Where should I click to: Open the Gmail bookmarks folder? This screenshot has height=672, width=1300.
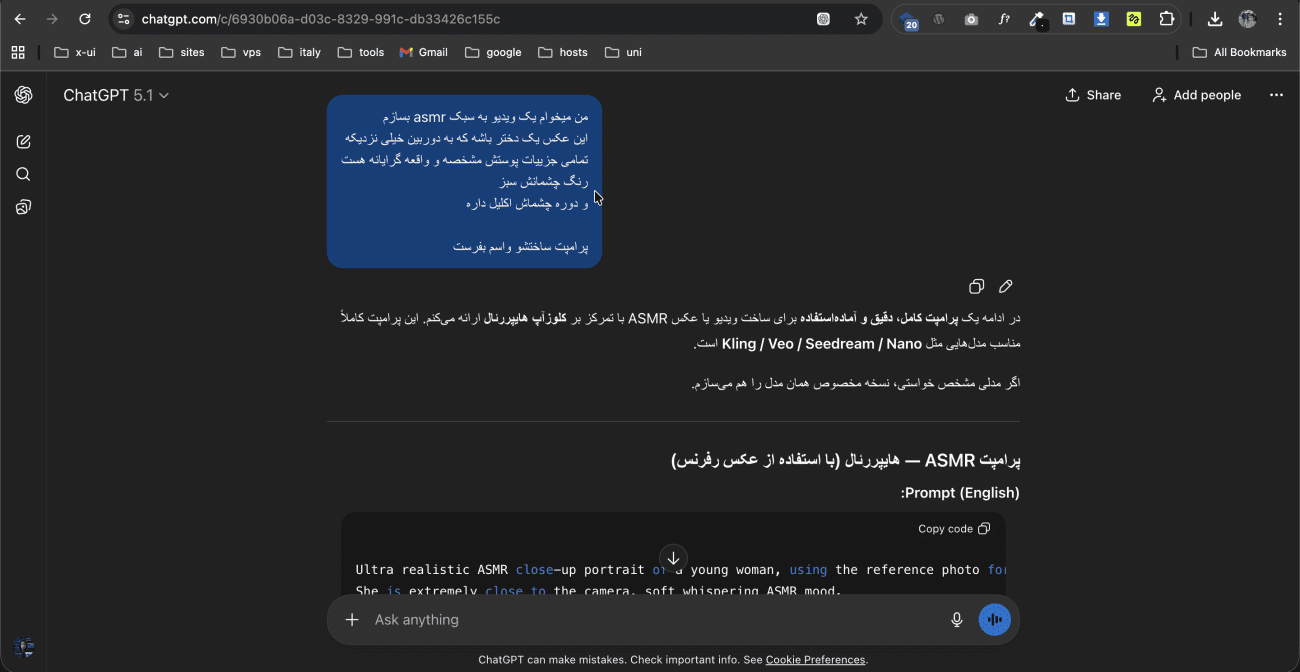[x=423, y=51]
